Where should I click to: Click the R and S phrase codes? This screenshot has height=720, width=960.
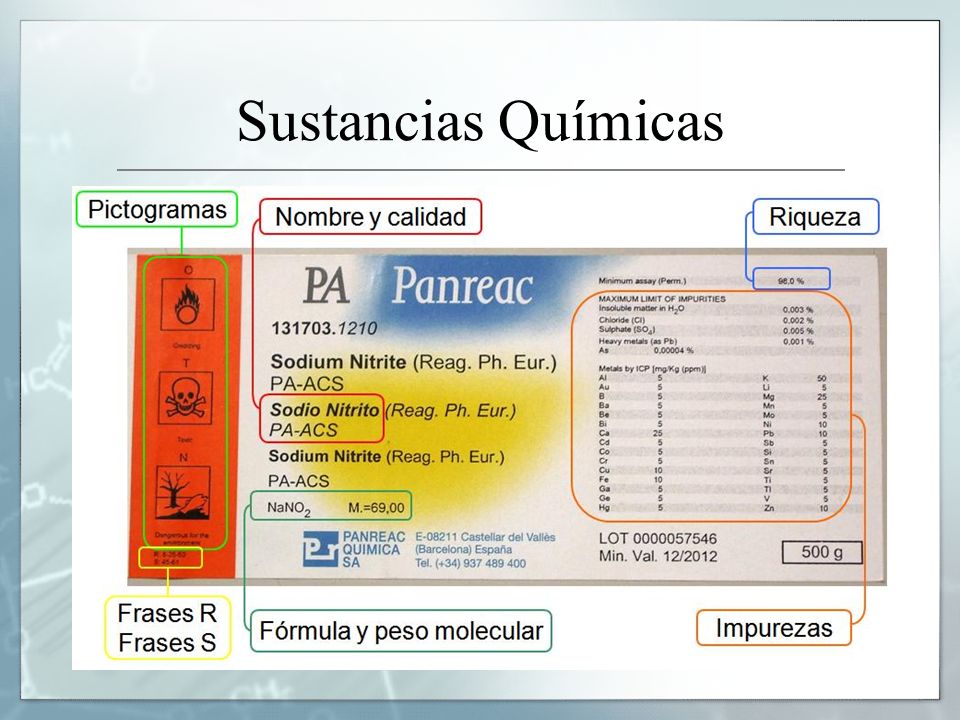[x=170, y=558]
